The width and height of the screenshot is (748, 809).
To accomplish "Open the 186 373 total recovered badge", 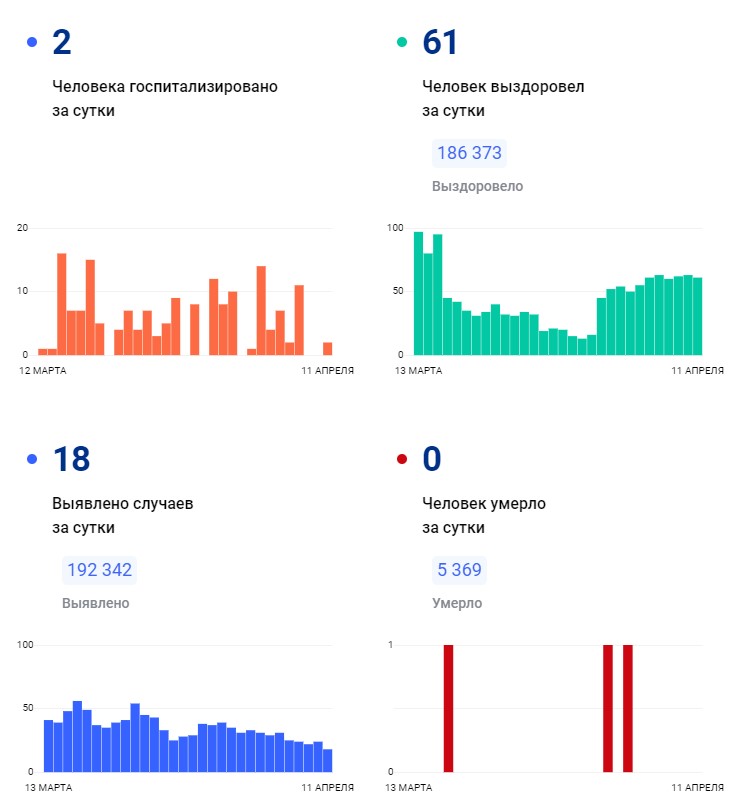I will pyautogui.click(x=470, y=153).
